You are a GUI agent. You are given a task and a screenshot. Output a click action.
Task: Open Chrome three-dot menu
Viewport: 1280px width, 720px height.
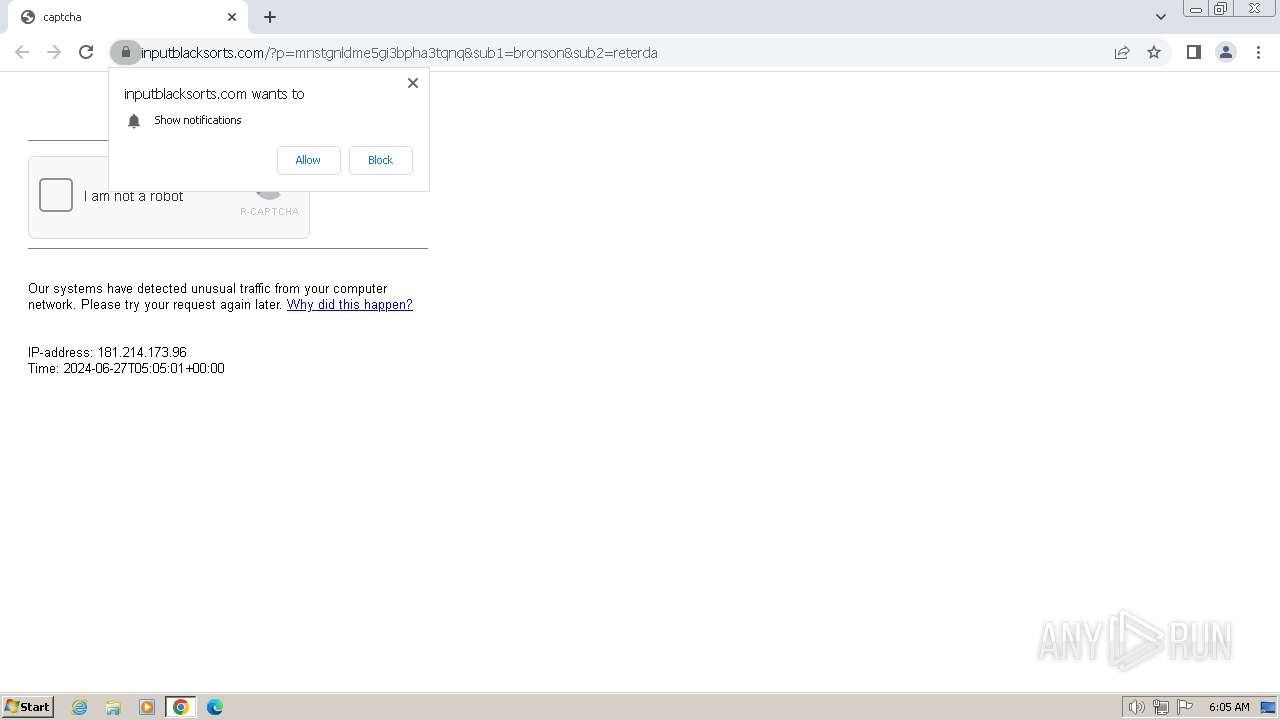[1258, 52]
